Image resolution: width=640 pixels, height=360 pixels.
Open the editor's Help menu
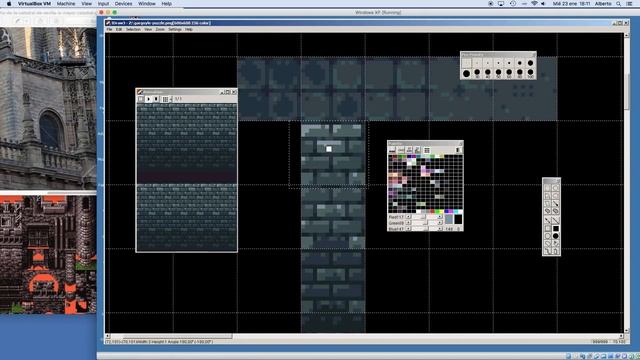click(x=189, y=29)
